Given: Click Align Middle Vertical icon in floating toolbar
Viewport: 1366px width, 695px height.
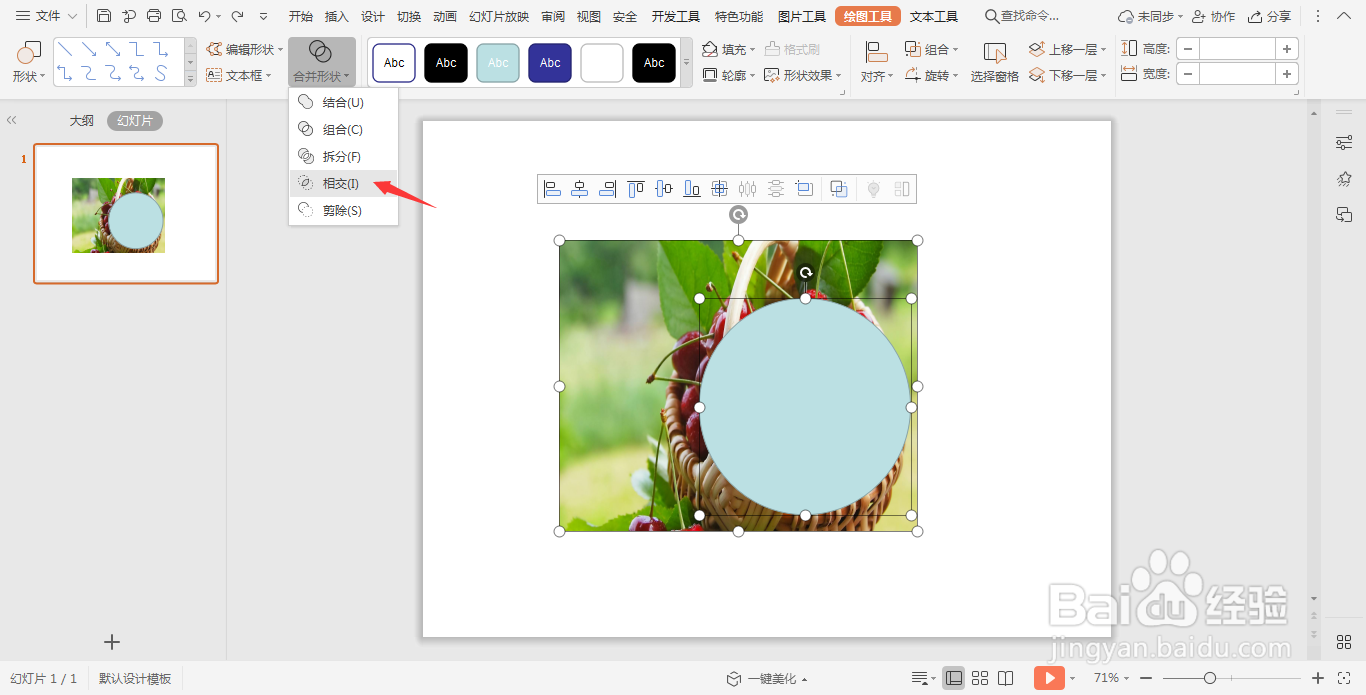Looking at the screenshot, I should [x=663, y=189].
